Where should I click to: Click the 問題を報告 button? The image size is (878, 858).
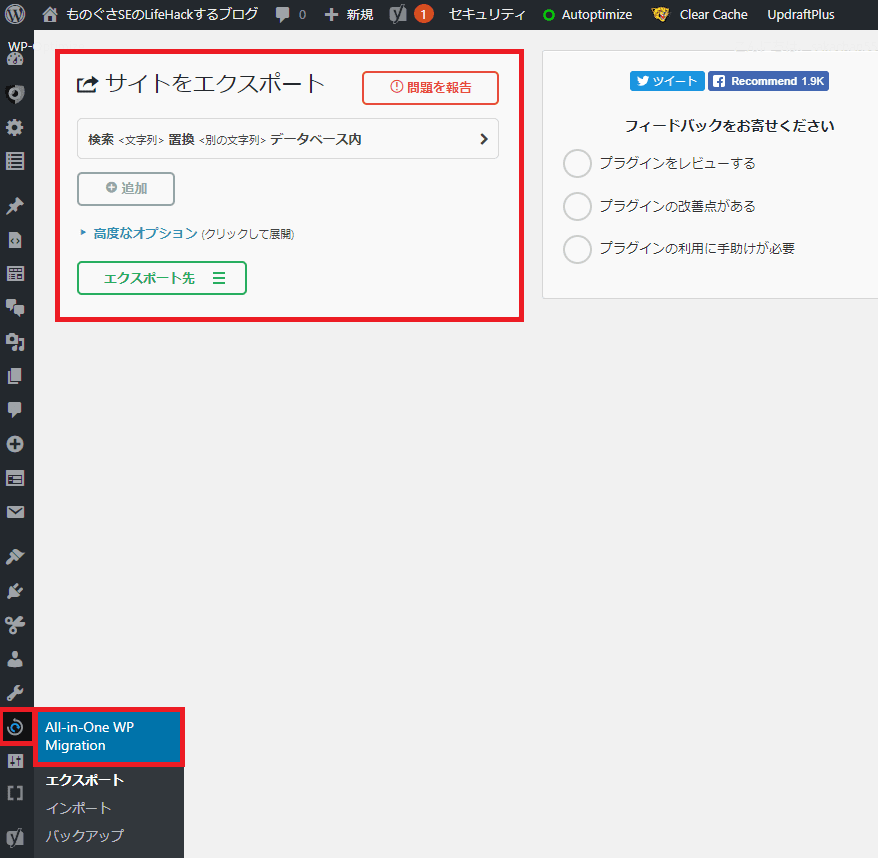430,88
